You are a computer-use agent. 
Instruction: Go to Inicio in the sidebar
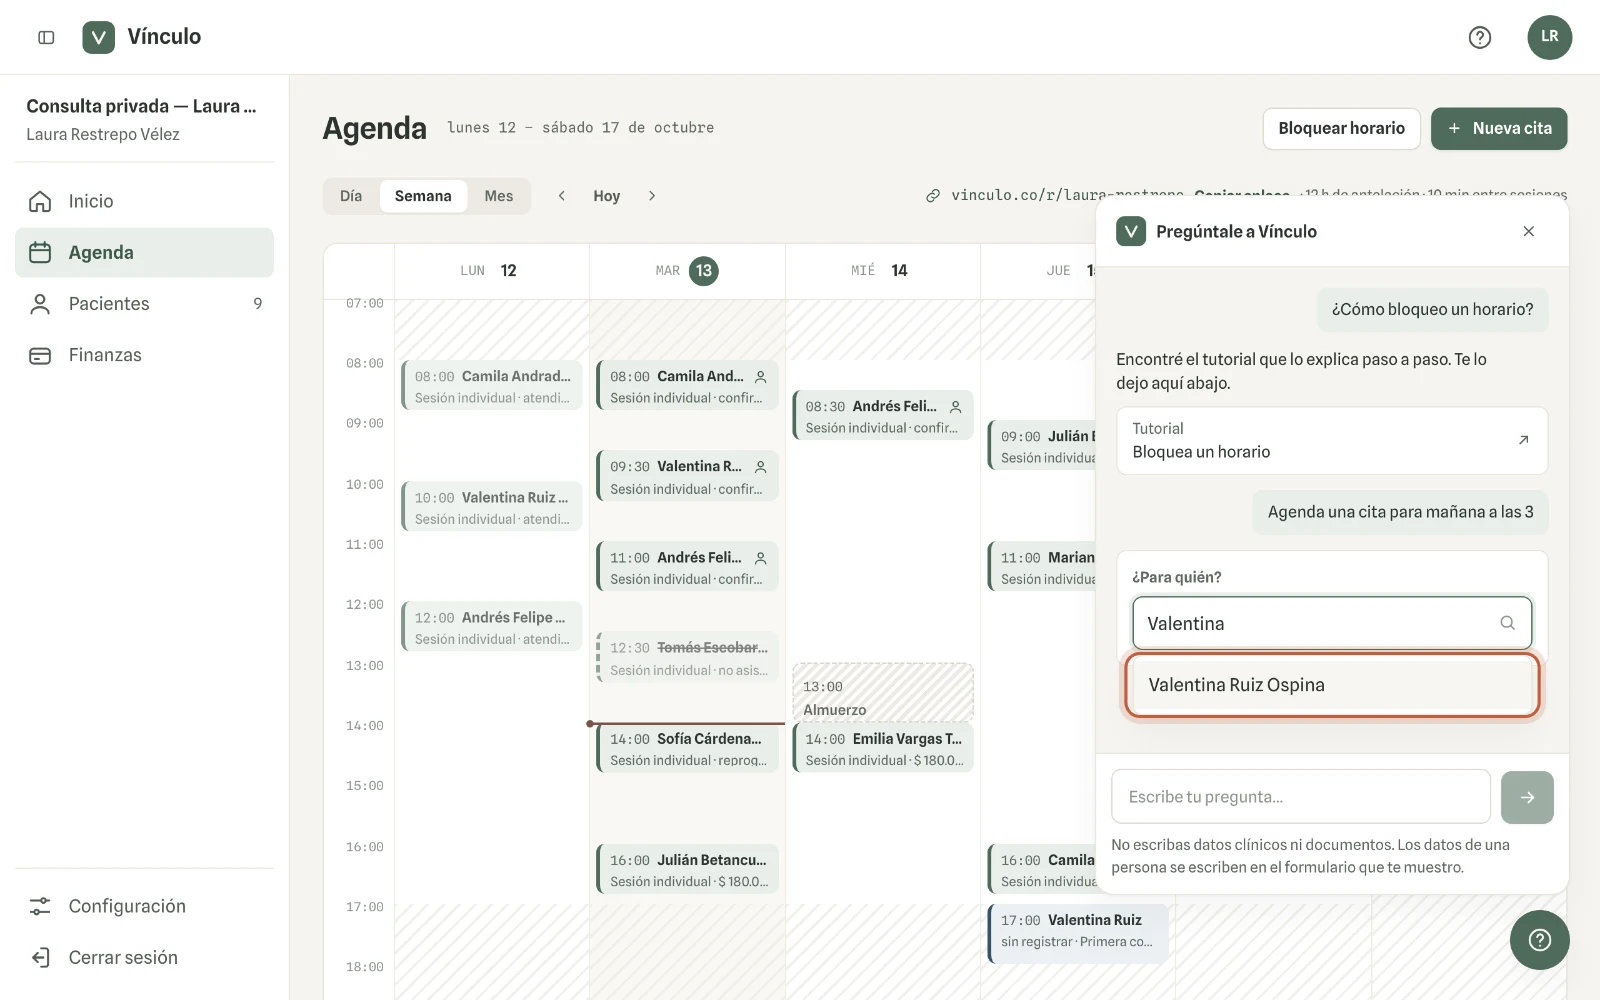[144, 201]
